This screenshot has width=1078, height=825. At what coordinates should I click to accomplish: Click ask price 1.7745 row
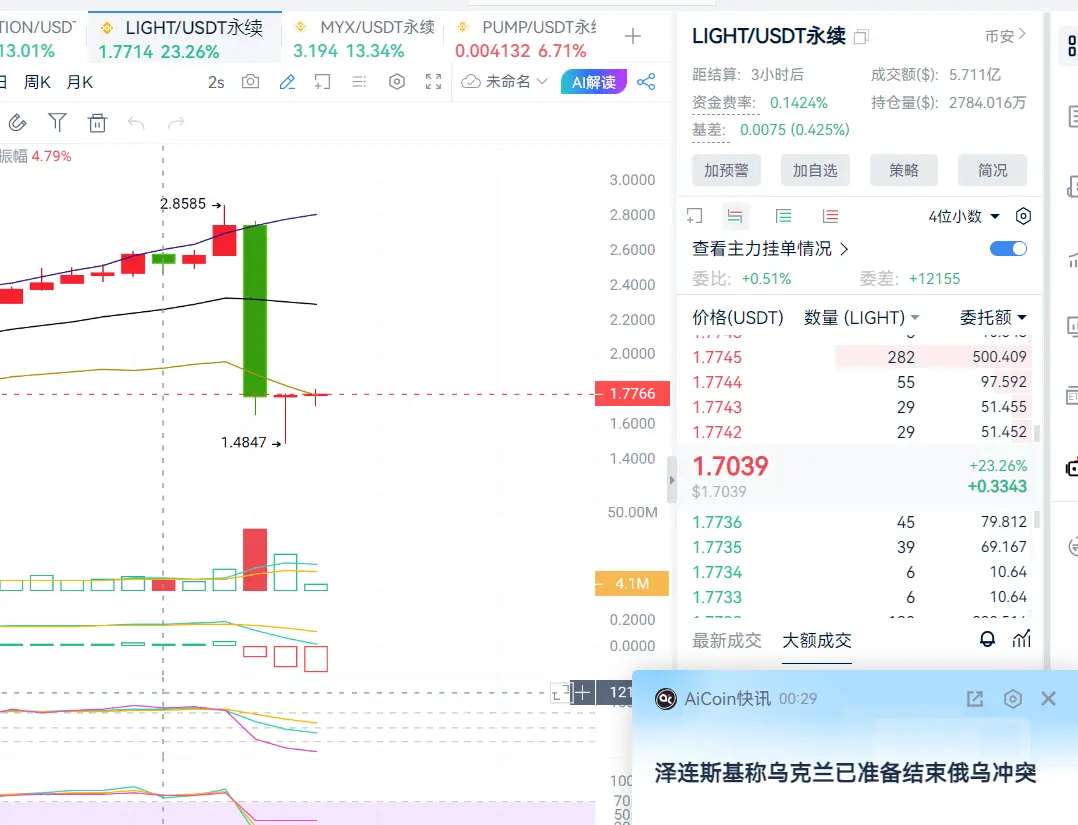pos(859,358)
